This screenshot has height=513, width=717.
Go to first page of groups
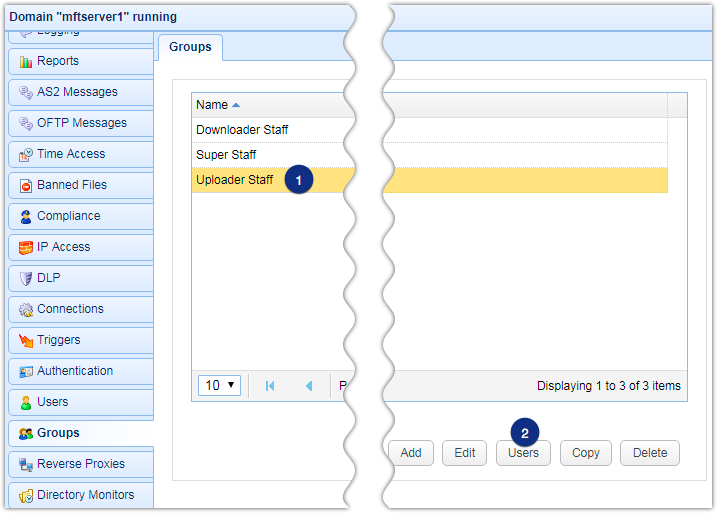[270, 386]
